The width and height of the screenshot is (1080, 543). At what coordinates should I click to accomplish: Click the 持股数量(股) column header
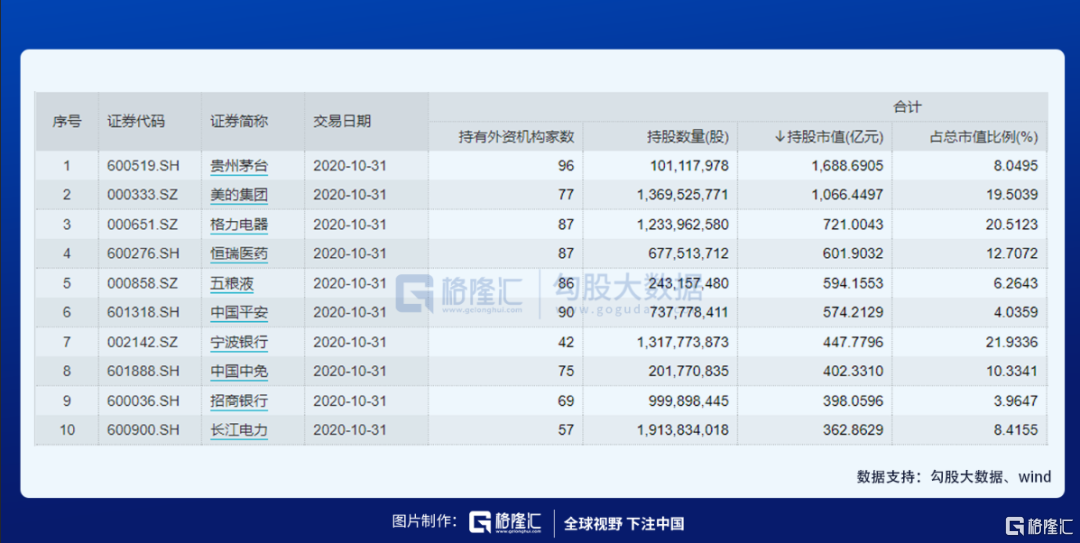coord(687,137)
